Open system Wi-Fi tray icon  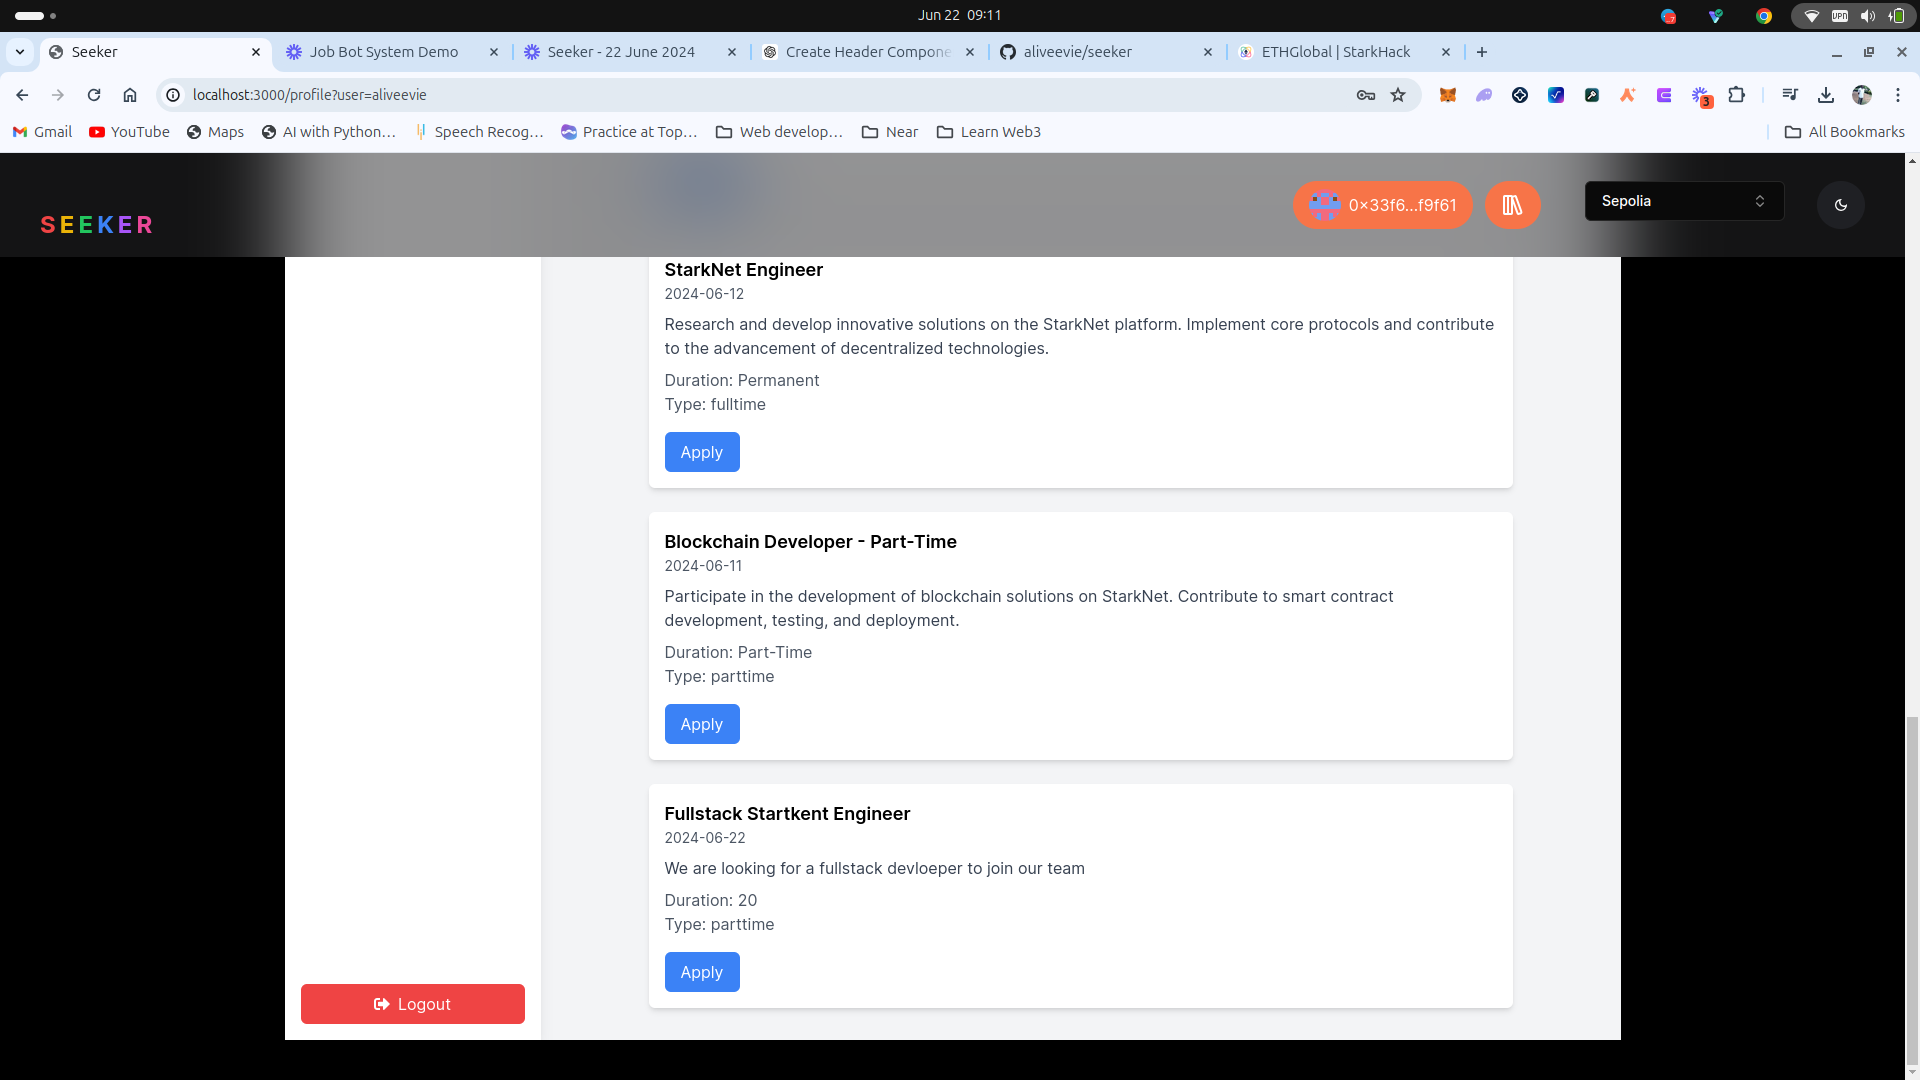(1811, 16)
